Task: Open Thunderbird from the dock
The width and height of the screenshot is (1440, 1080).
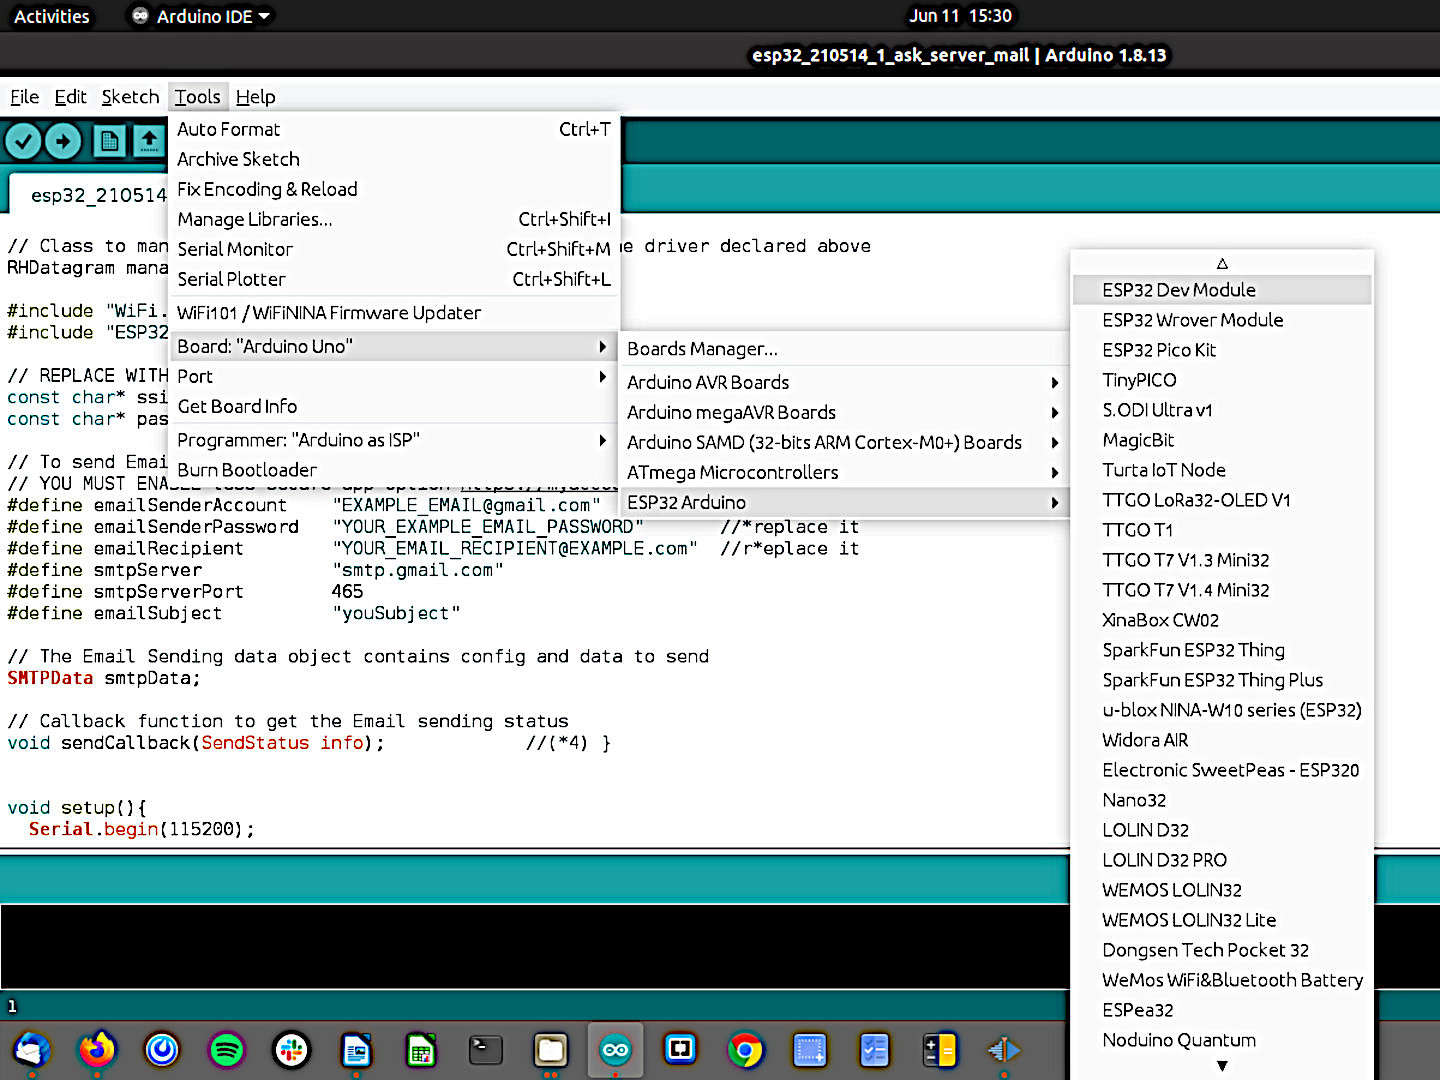Action: click(33, 1050)
